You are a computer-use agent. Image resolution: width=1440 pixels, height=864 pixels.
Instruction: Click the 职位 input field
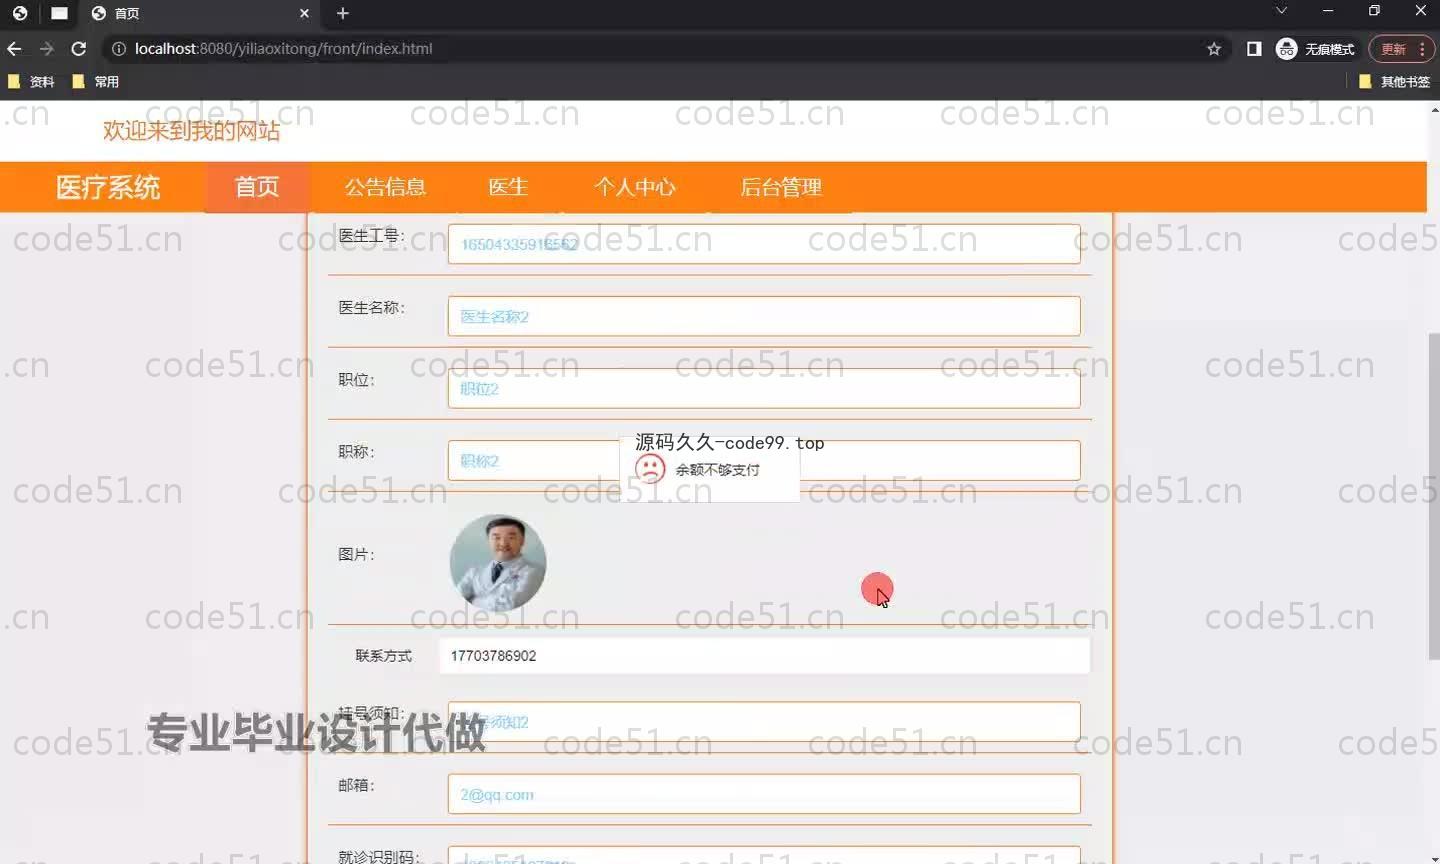[x=764, y=388]
